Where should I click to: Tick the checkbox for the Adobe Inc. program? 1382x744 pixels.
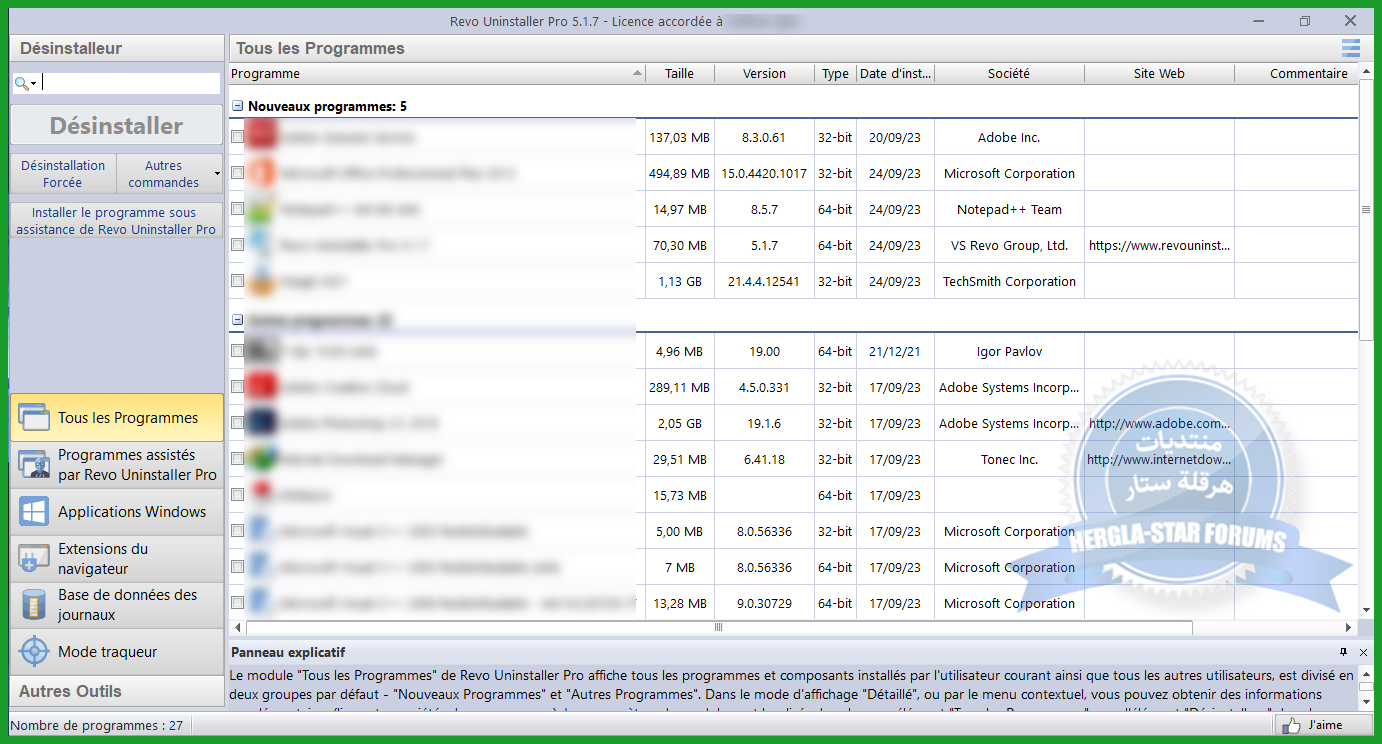tap(238, 137)
